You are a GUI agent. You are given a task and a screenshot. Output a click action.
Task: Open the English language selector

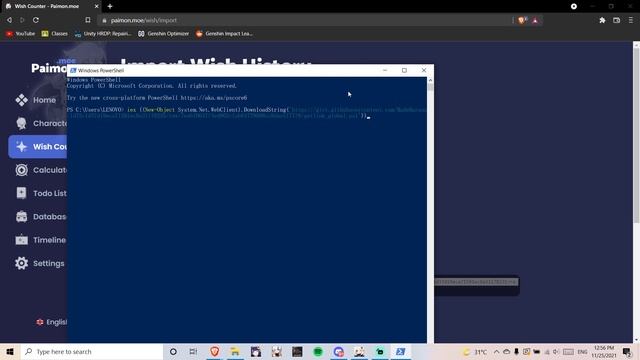51,322
